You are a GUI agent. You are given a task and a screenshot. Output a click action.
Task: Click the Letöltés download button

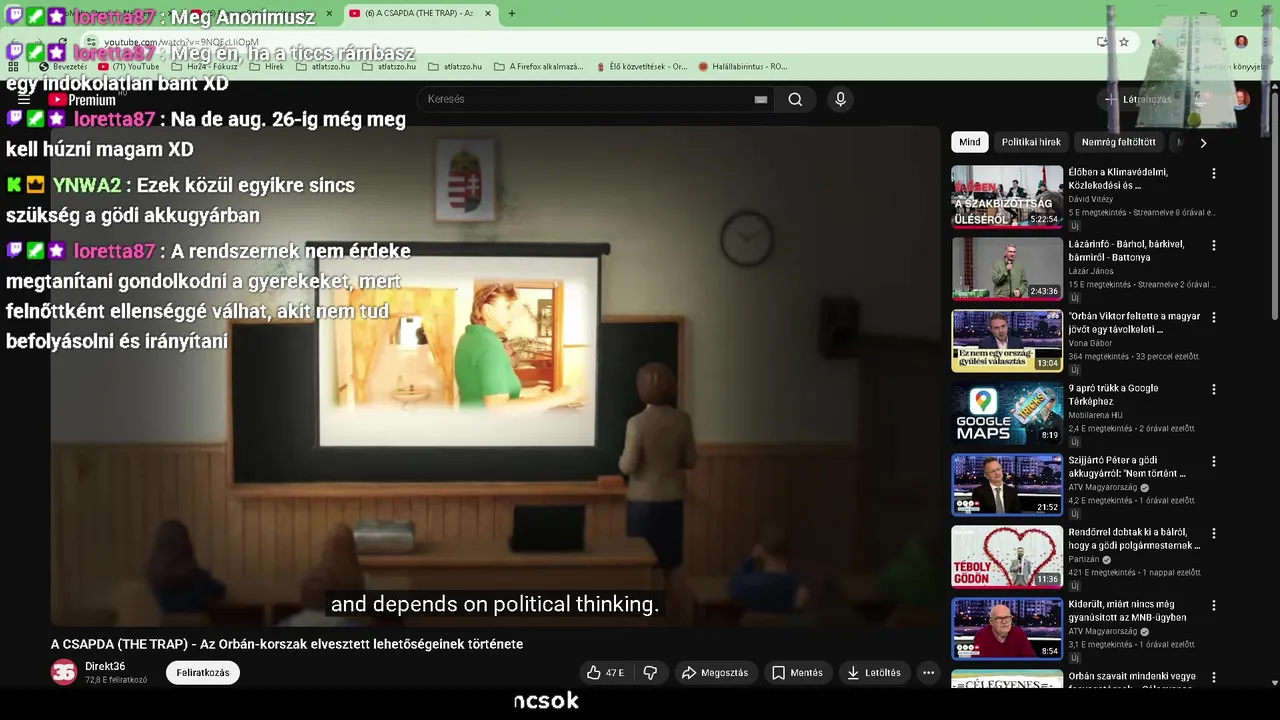click(874, 673)
